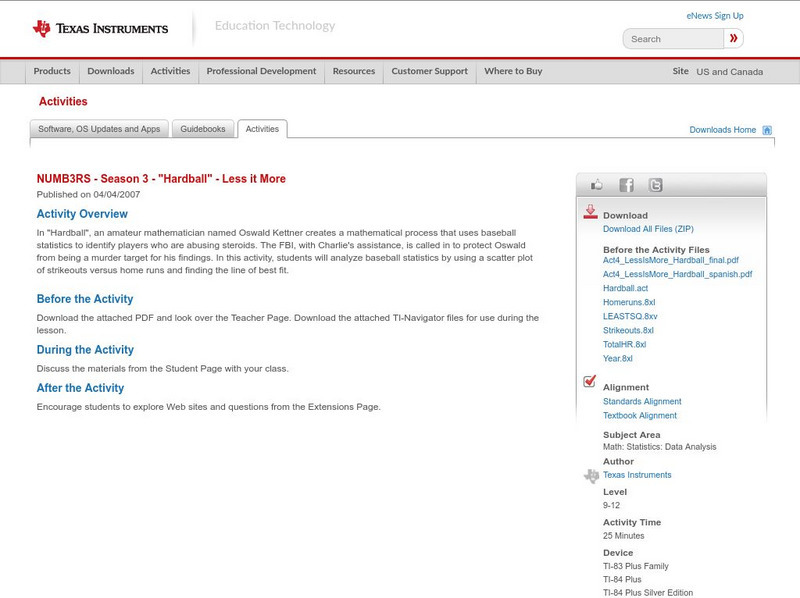
Task: Download the Year.8xl file
Action: tap(617, 359)
